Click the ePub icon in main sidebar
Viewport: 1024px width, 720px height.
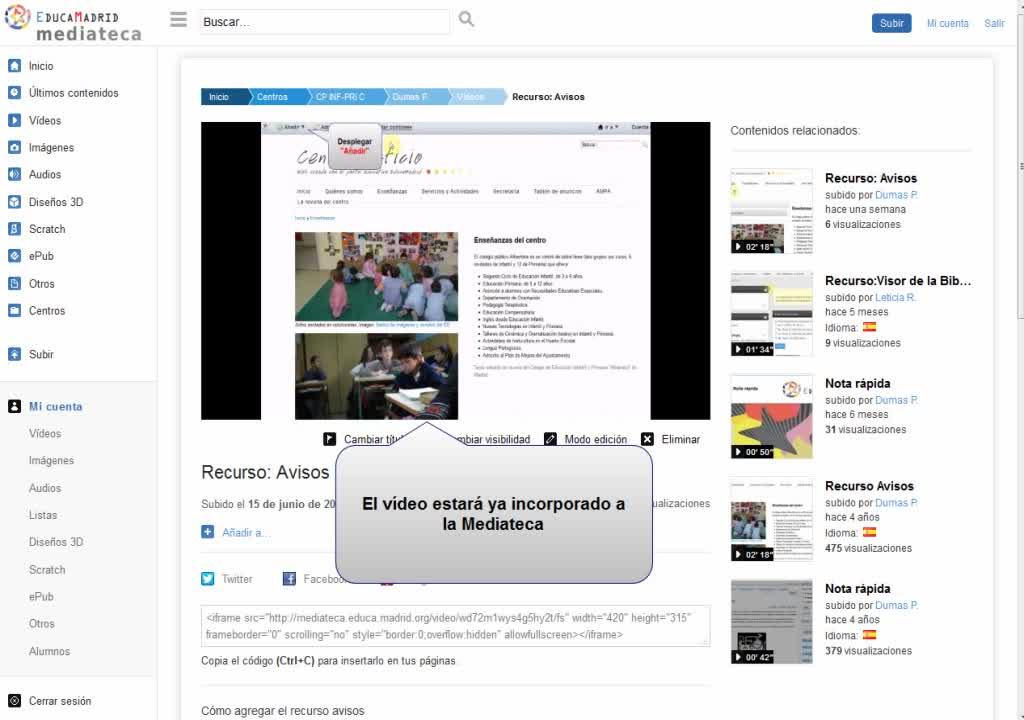click(x=14, y=256)
